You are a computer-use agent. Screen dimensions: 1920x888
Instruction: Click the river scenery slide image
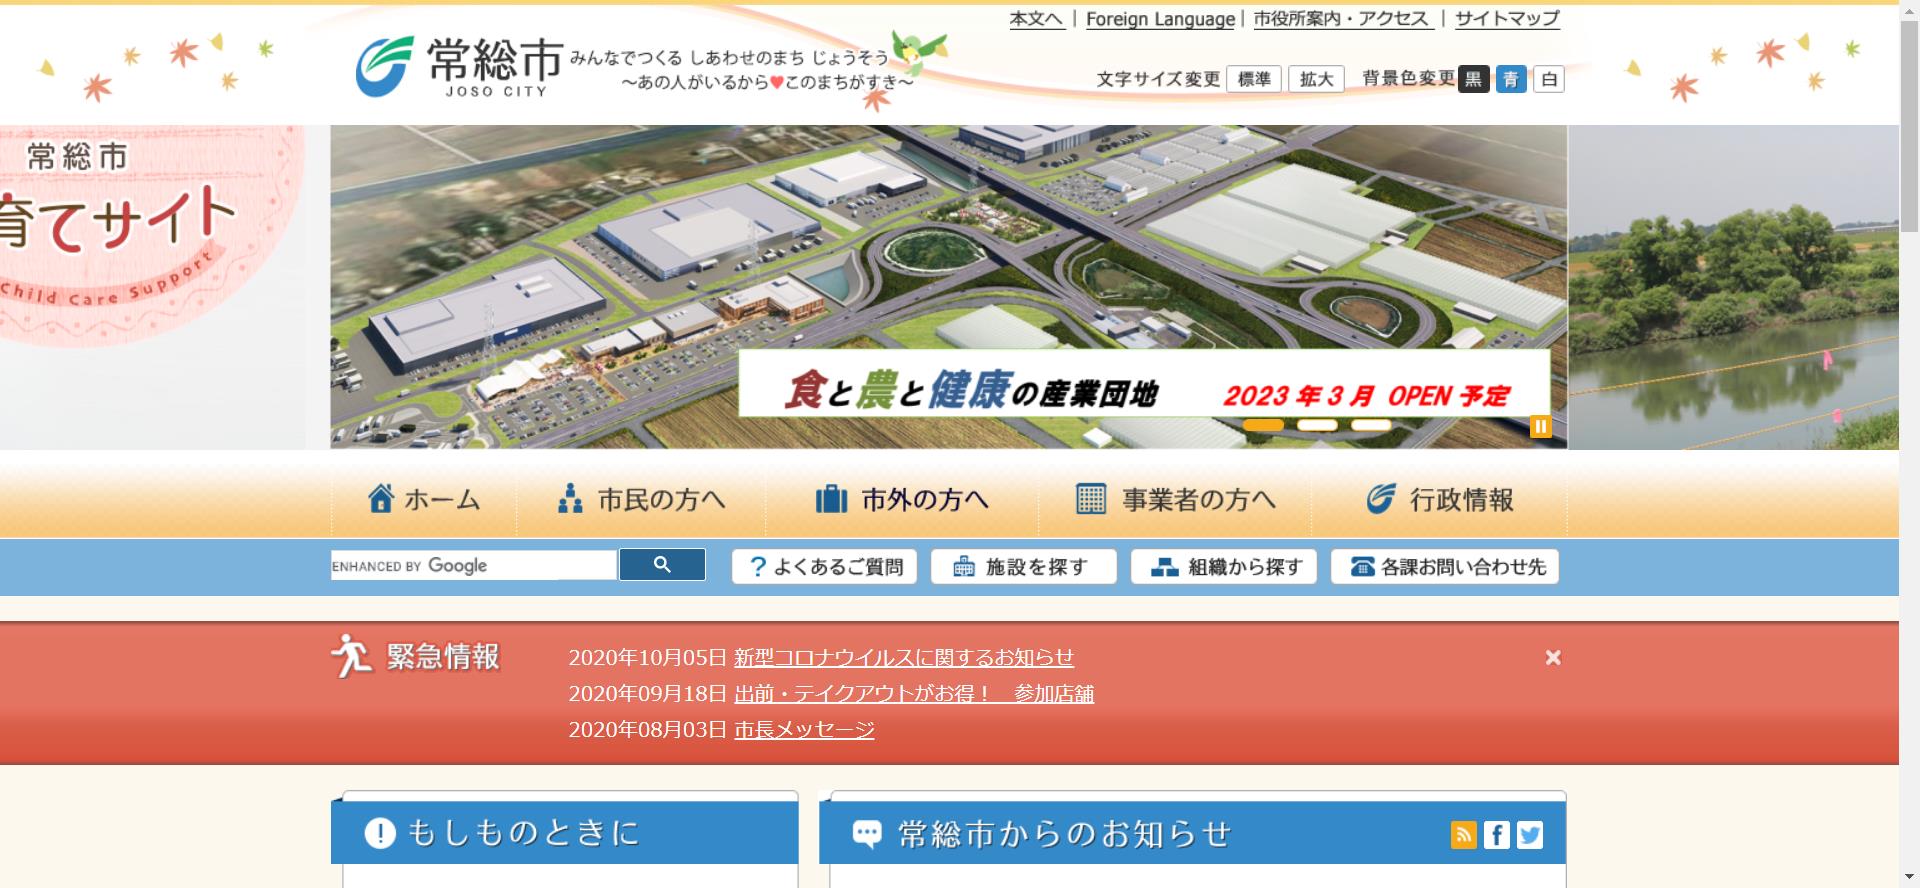click(x=1733, y=287)
